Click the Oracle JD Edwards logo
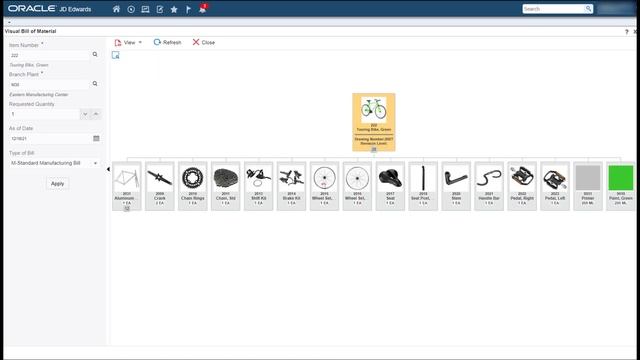 [49, 9]
